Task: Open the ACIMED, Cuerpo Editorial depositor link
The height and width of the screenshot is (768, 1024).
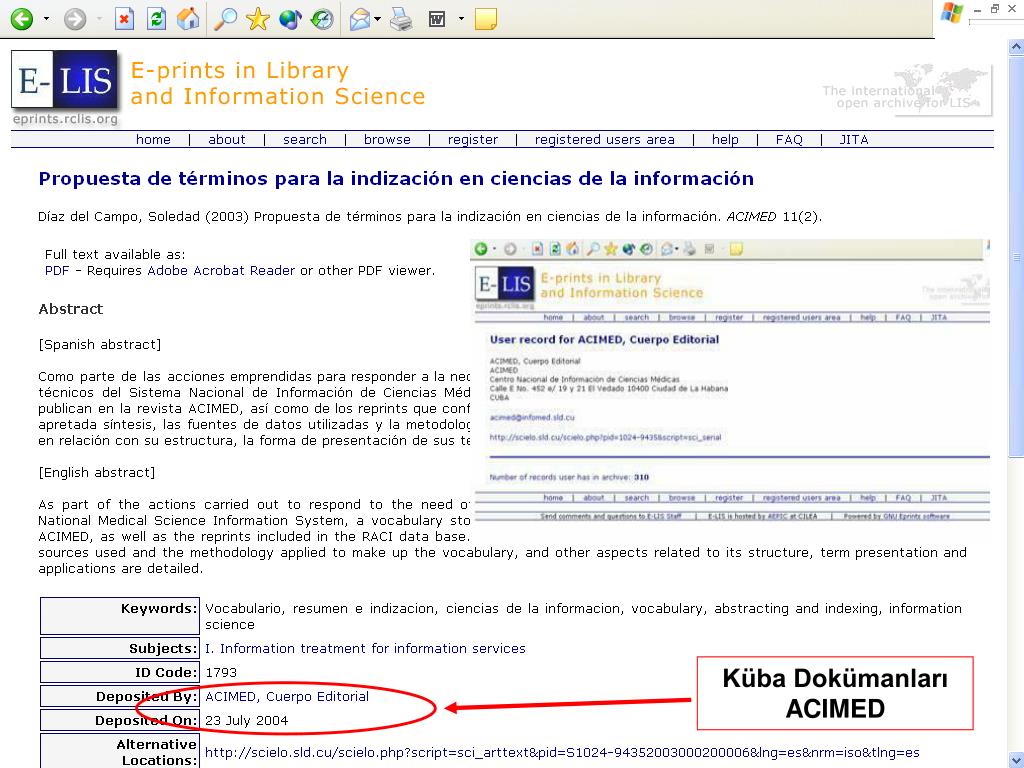Action: point(287,696)
